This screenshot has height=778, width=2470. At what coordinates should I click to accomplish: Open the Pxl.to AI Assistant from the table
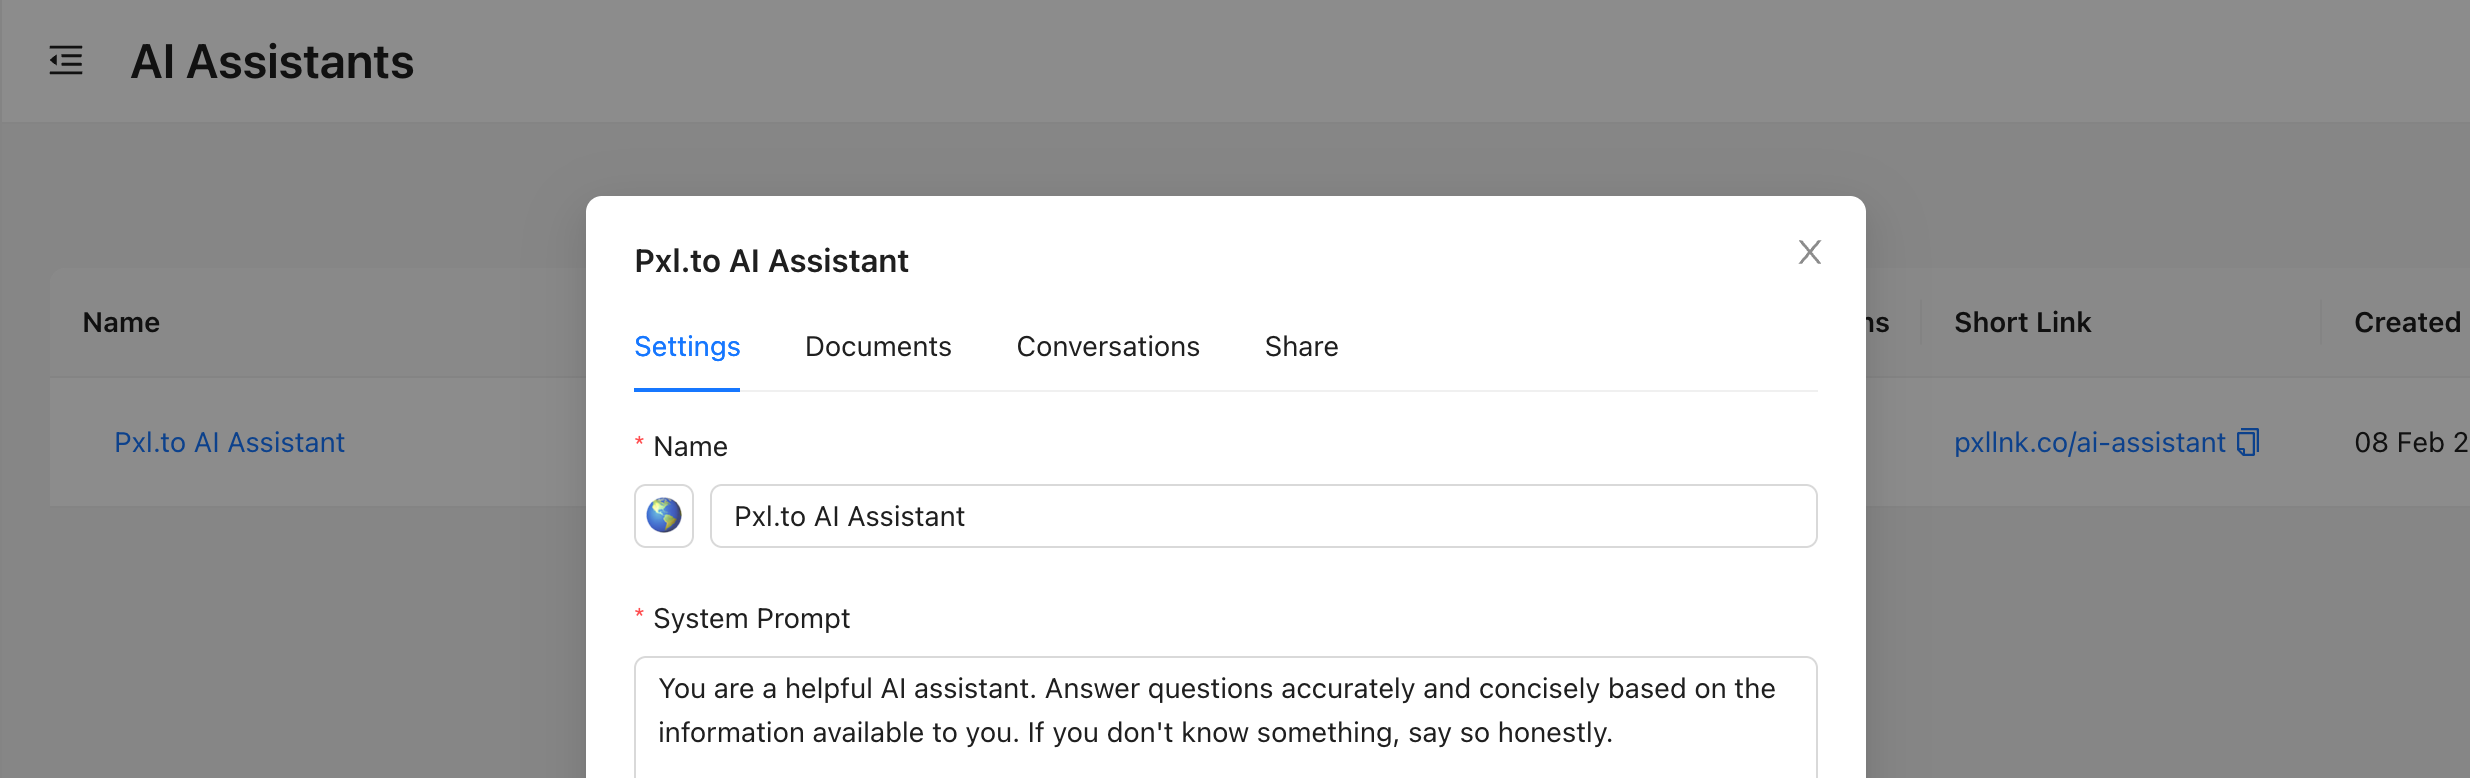pos(229,441)
